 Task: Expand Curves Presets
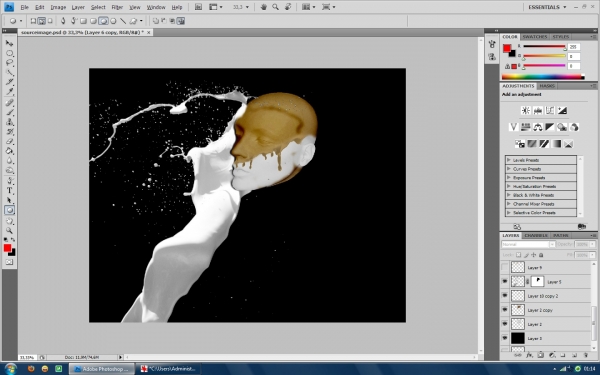pos(509,169)
